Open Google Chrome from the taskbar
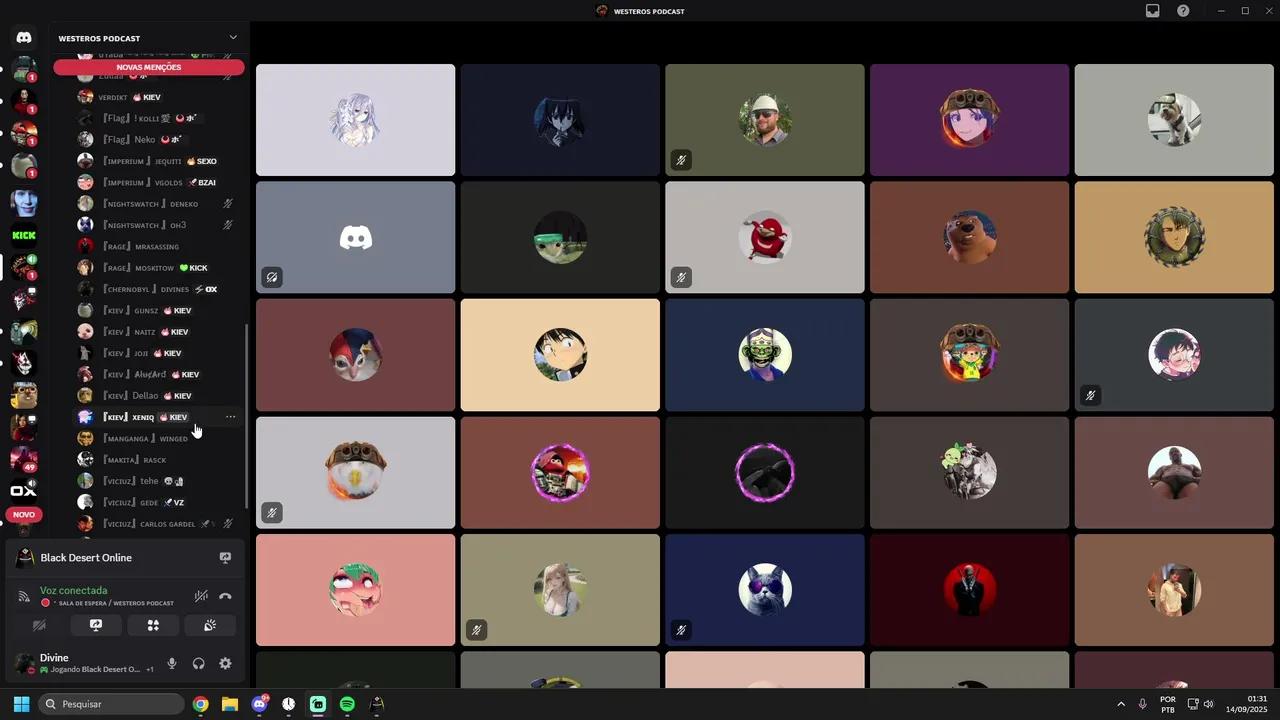Image resolution: width=1280 pixels, height=720 pixels. [x=201, y=704]
